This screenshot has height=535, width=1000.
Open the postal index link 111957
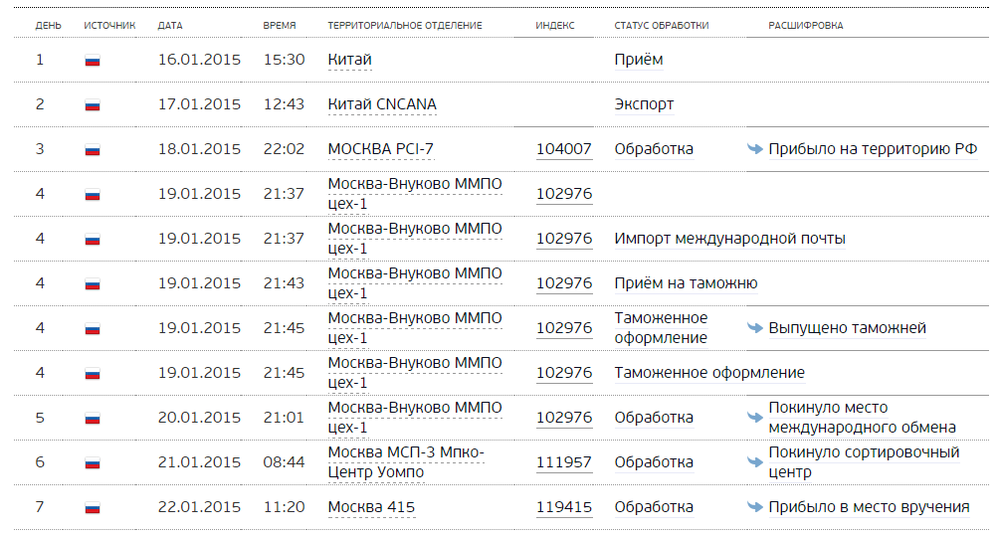(564, 462)
